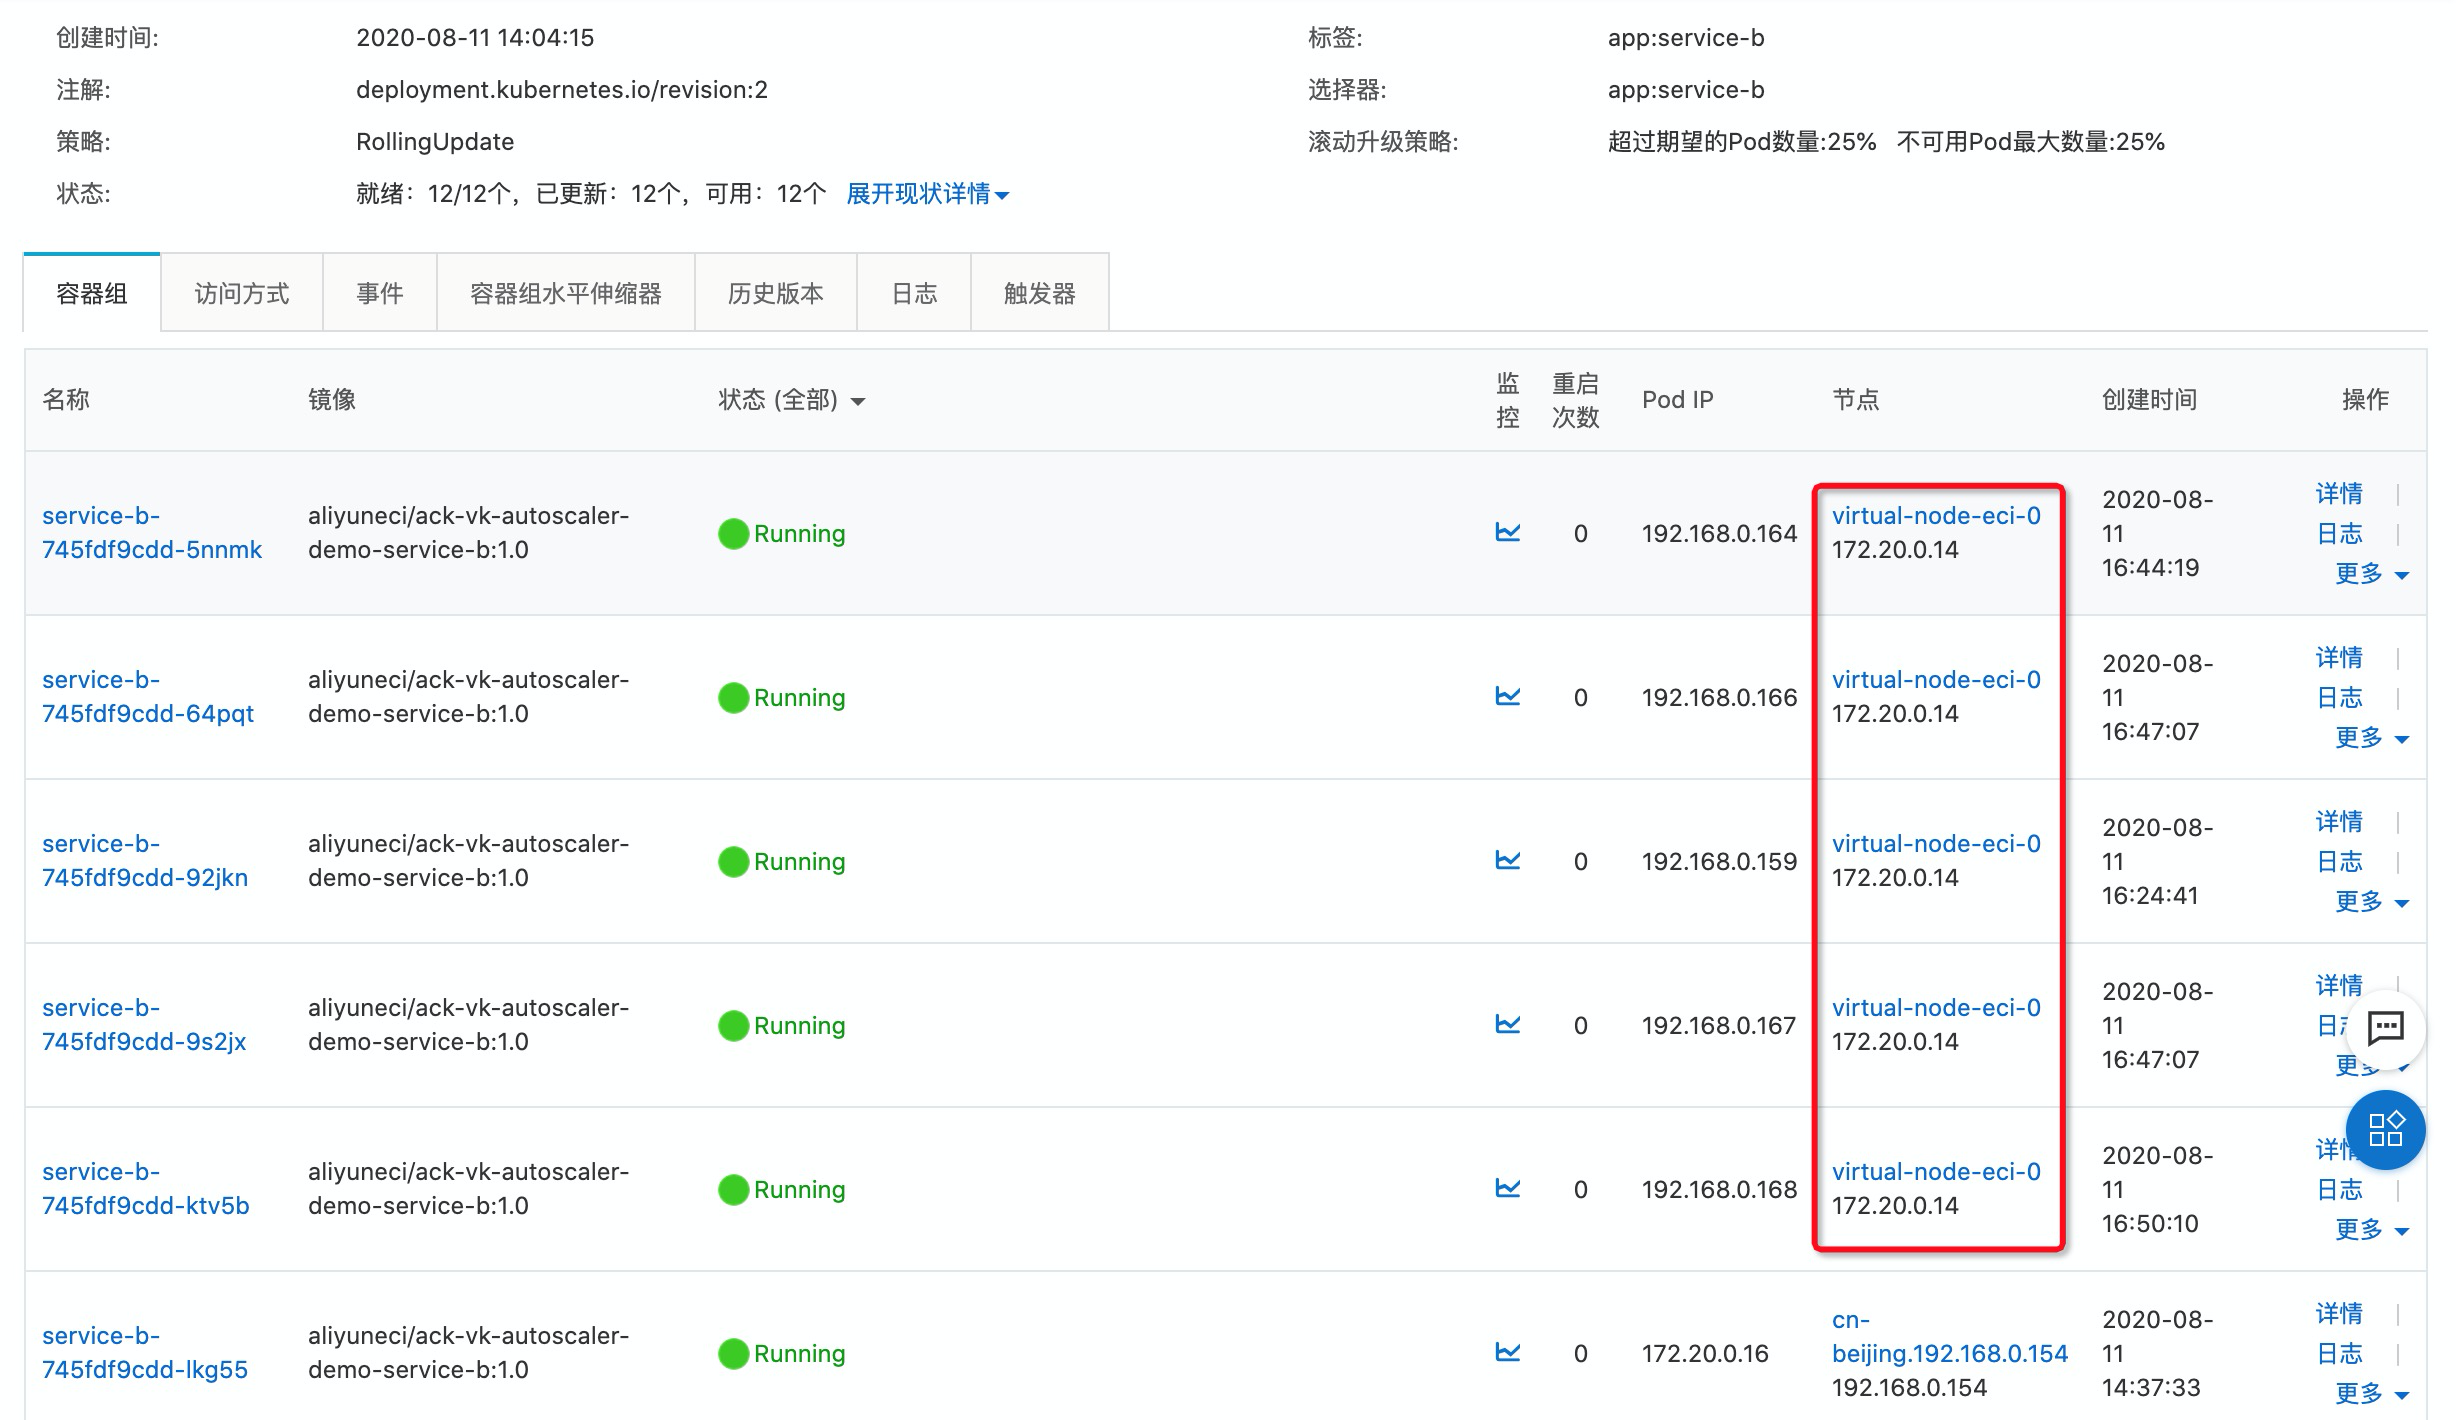This screenshot has height=1420, width=2456.
Task: Click the 名称 column header
Action: [66, 400]
